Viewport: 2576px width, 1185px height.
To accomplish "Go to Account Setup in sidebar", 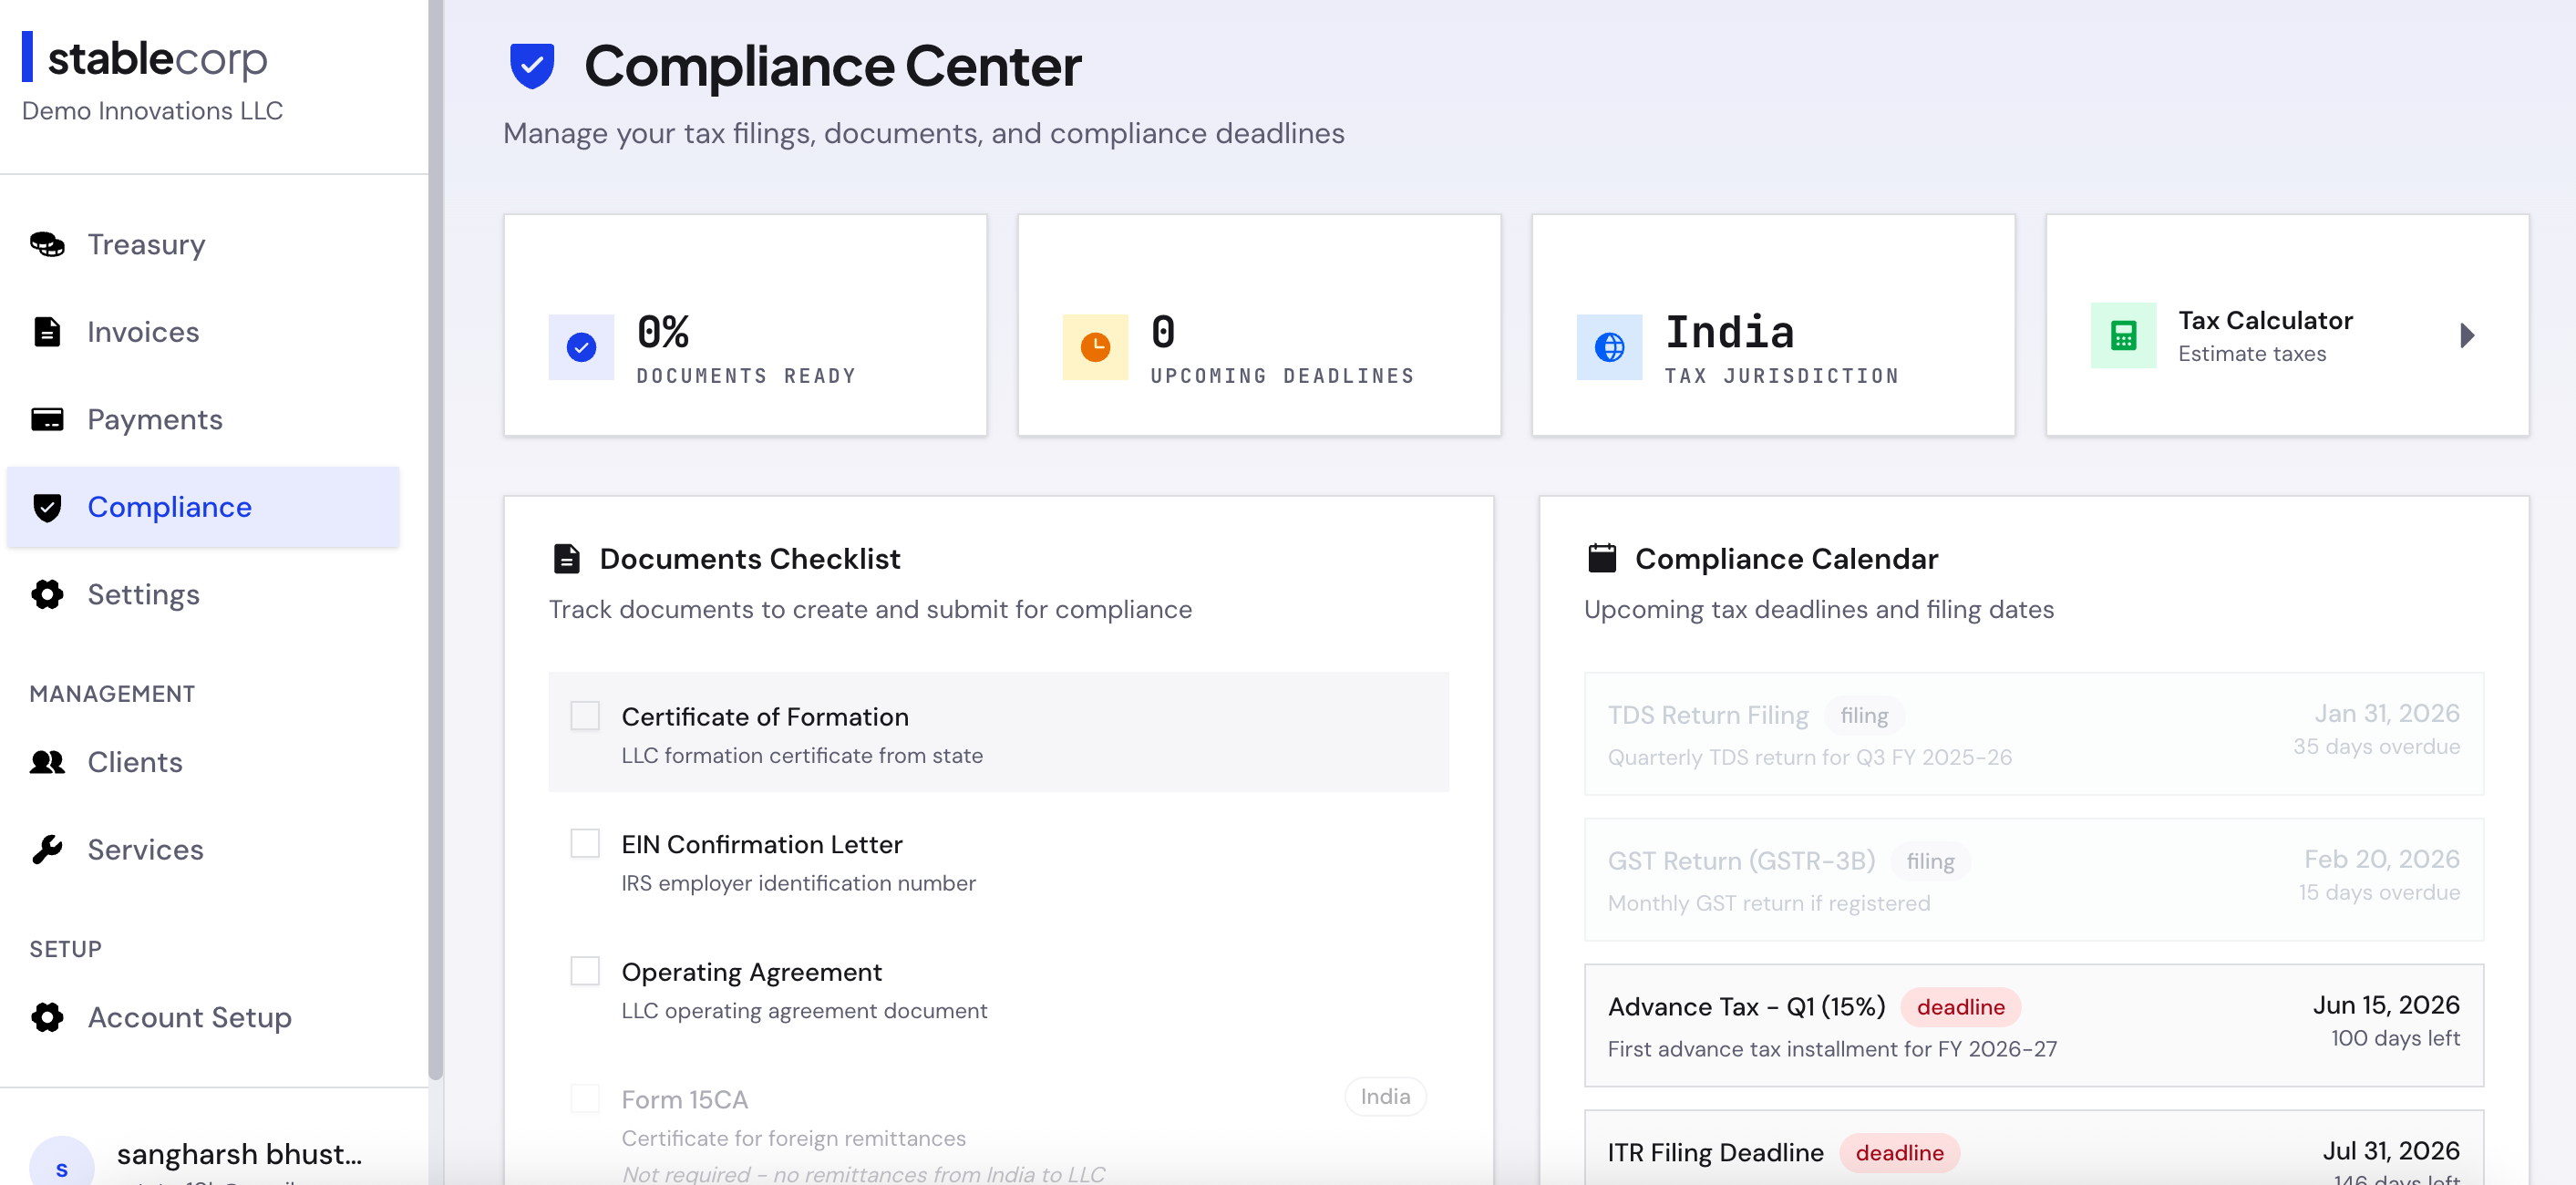I will (189, 1017).
